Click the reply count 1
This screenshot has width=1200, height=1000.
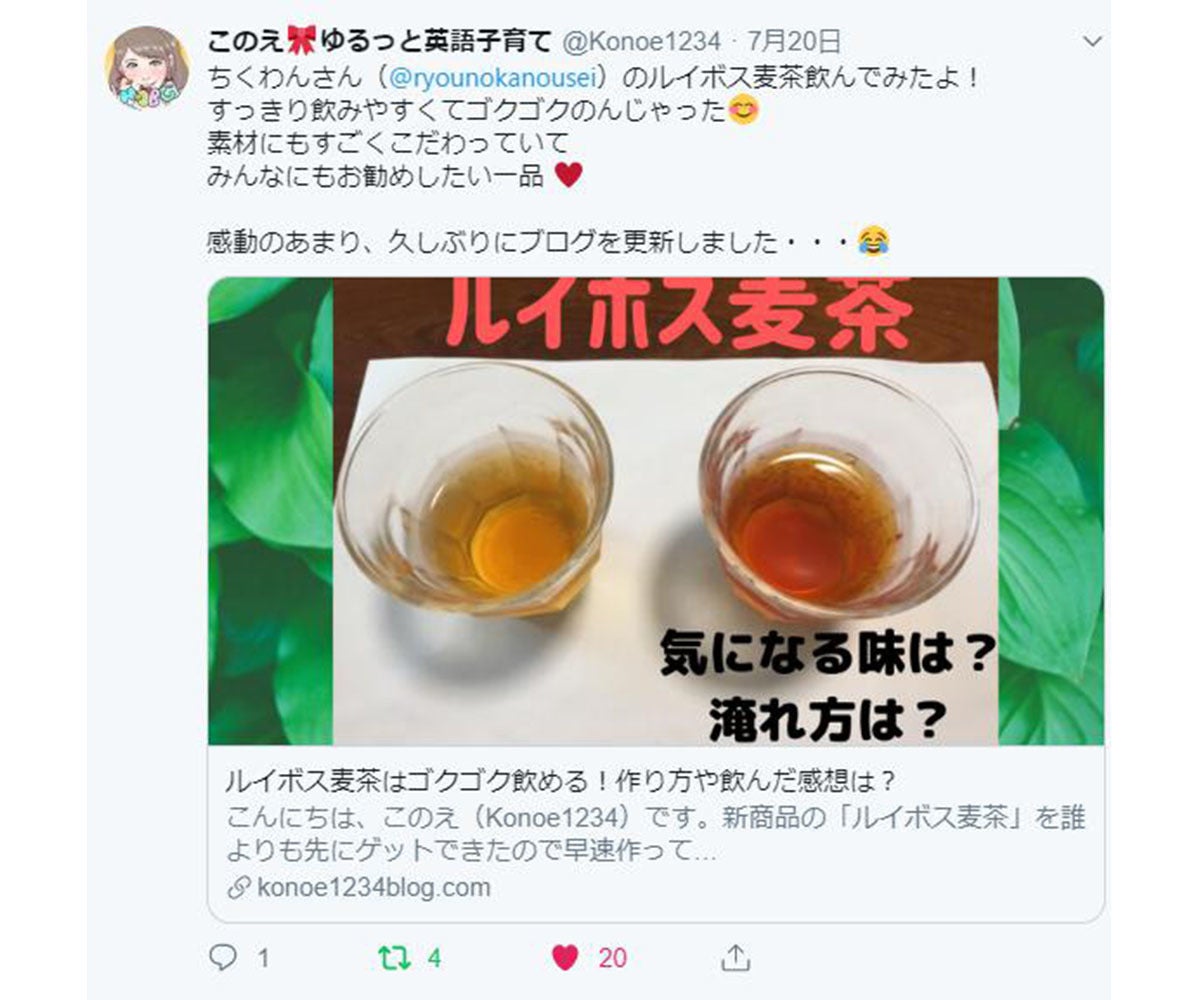coord(263,958)
